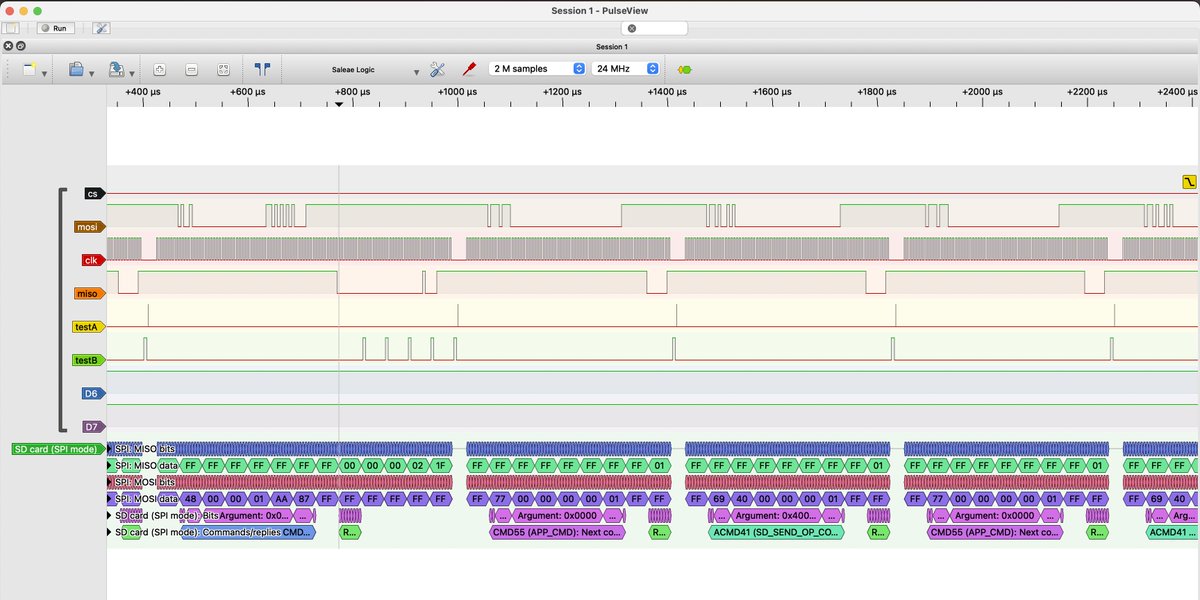Click the add protocol decoder icon
This screenshot has width=1200, height=600.
(685, 70)
